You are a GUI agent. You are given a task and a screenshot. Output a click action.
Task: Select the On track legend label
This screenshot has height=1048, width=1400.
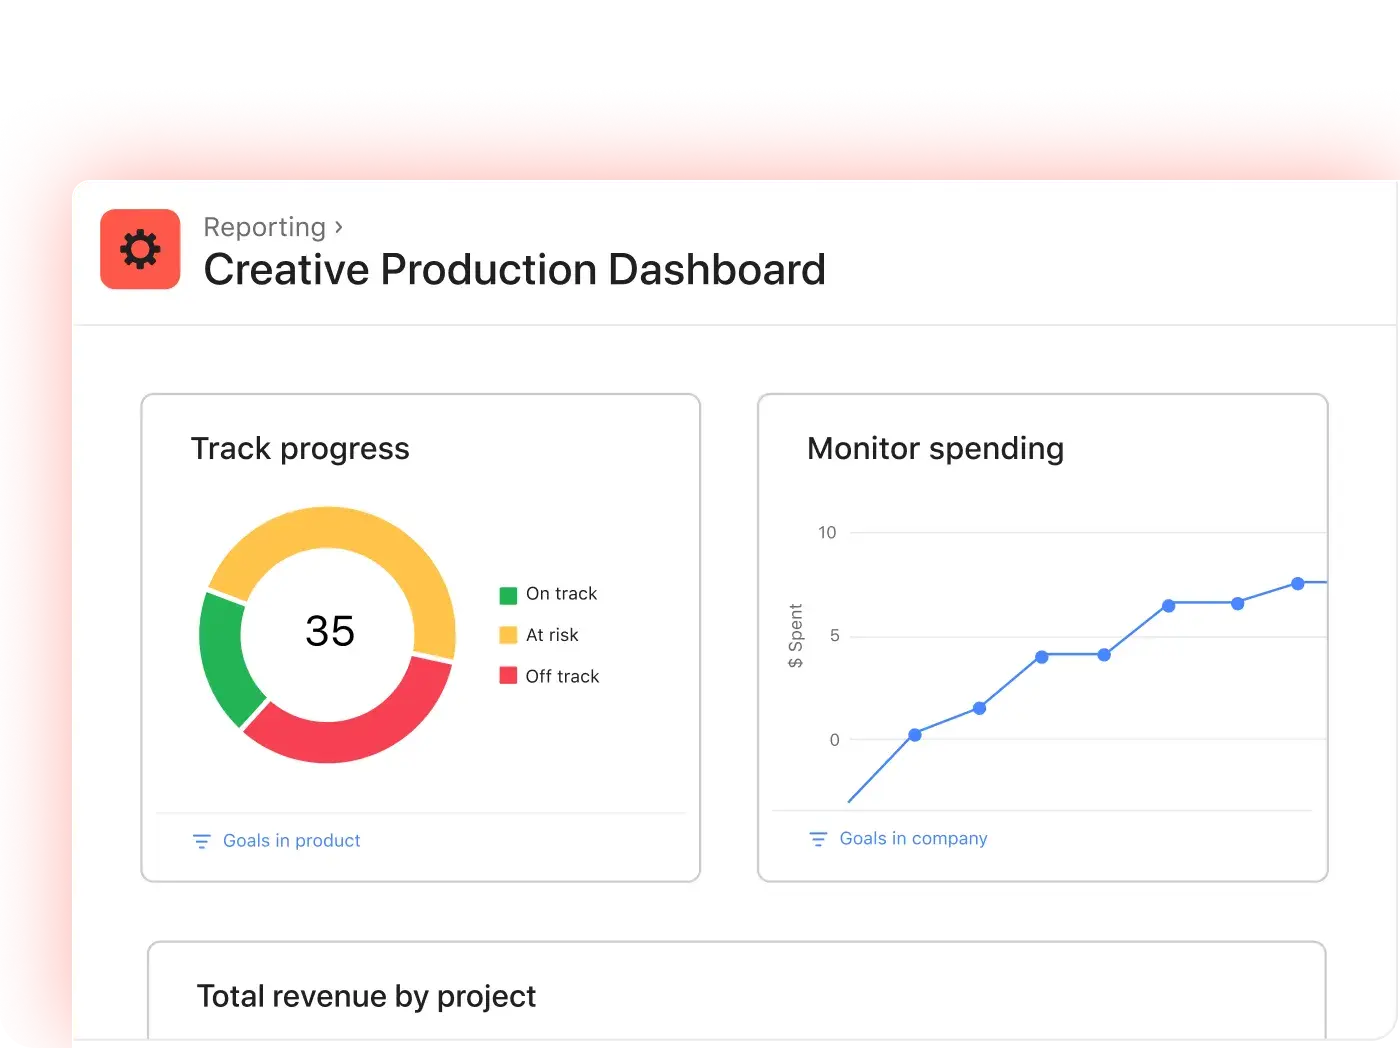561,594
